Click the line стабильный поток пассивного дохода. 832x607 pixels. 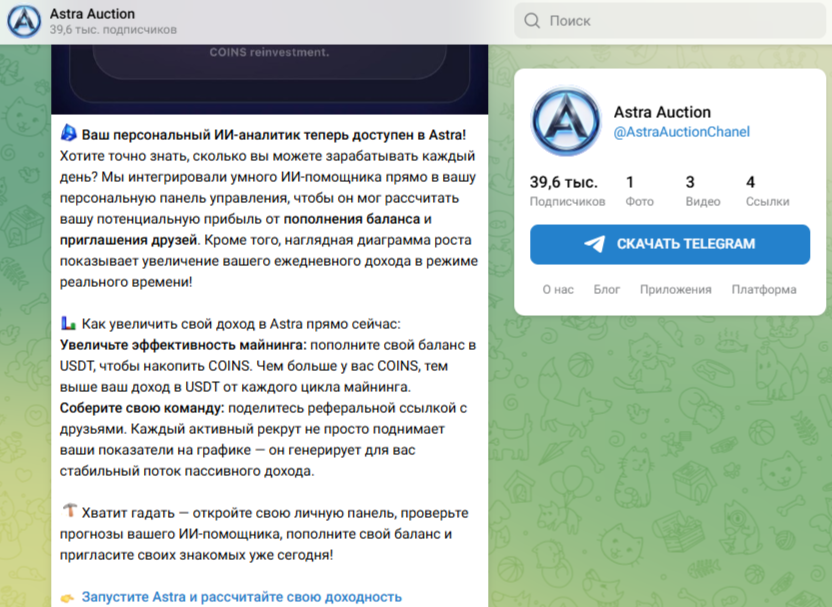187,471
